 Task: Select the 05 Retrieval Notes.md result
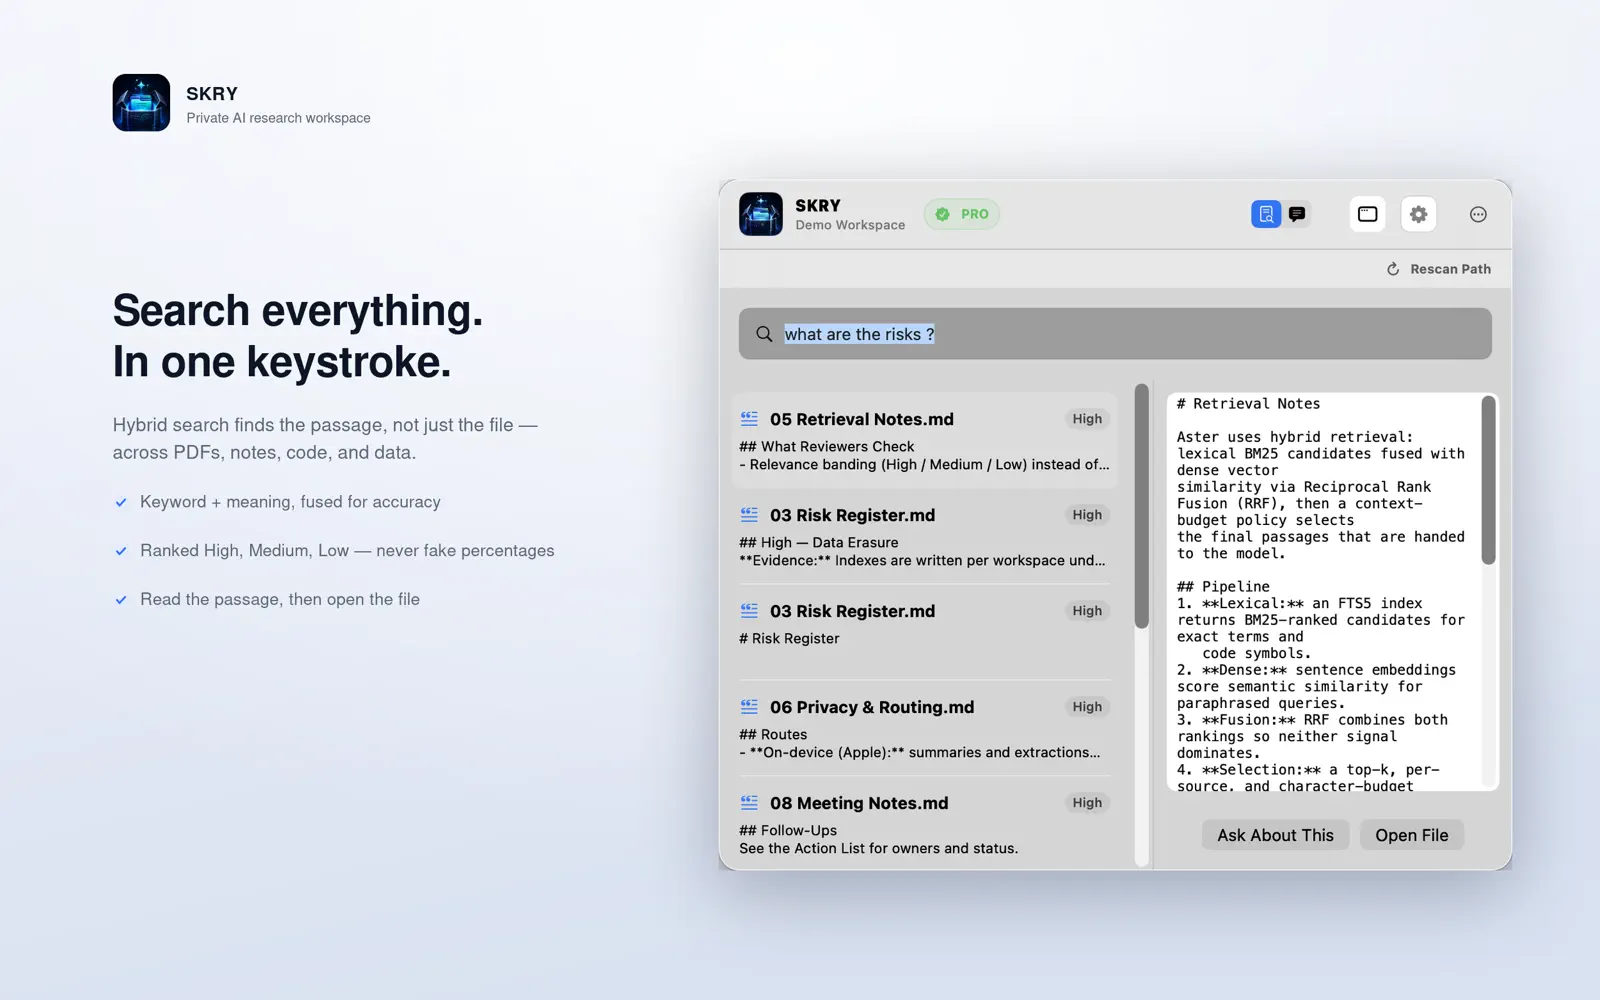point(925,440)
